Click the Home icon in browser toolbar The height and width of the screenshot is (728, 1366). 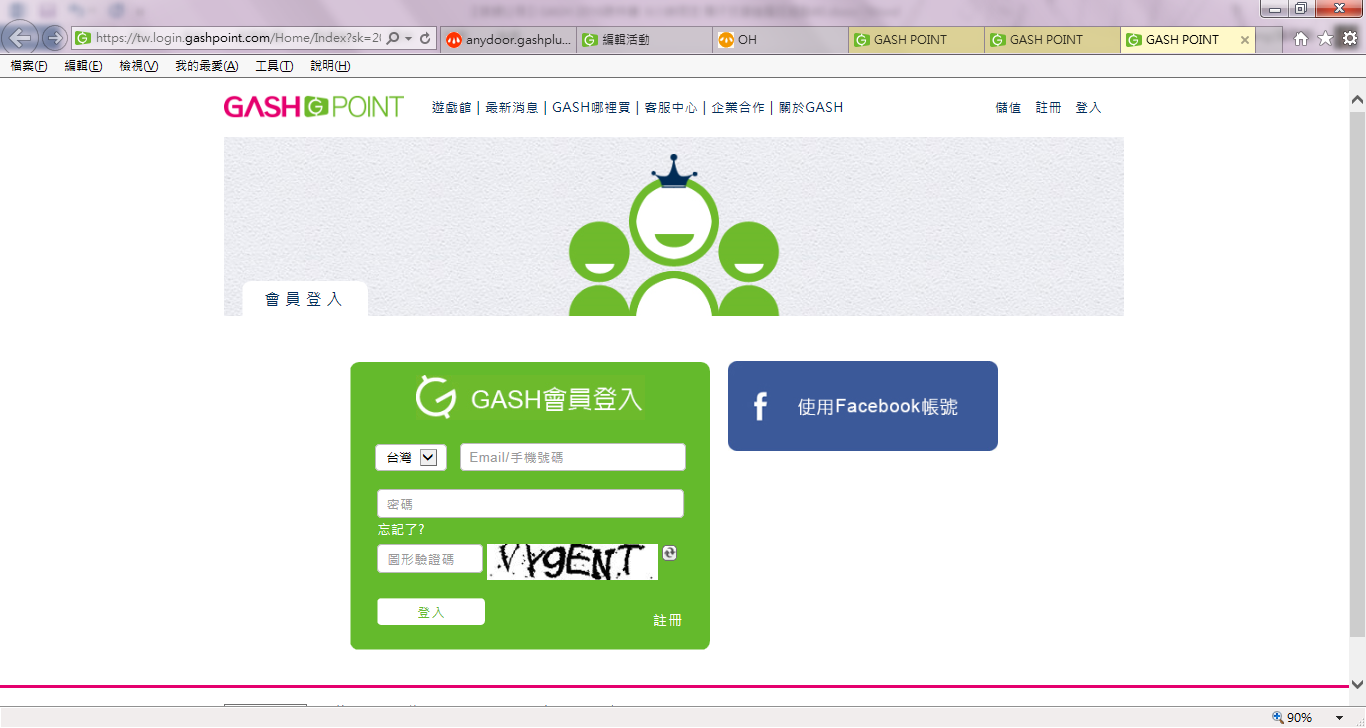point(1301,39)
